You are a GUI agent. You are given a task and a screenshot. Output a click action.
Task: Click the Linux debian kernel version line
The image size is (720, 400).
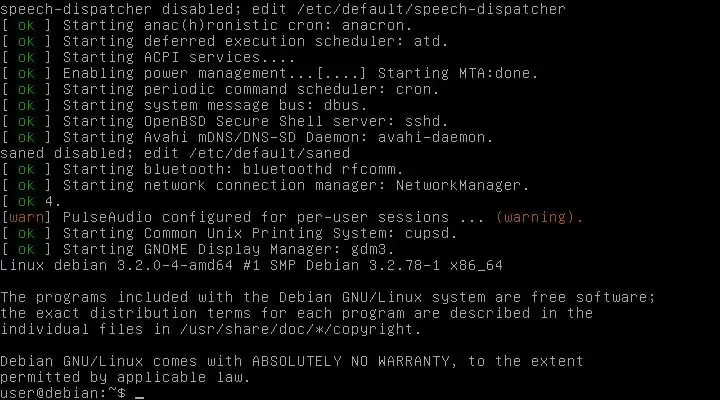(252, 265)
